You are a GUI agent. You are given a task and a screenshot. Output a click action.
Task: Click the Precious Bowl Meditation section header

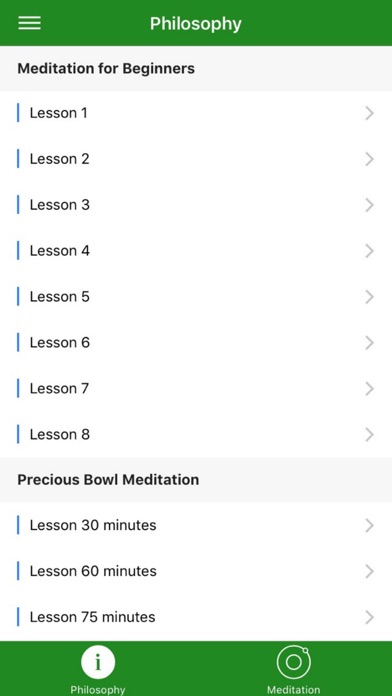tap(196, 480)
